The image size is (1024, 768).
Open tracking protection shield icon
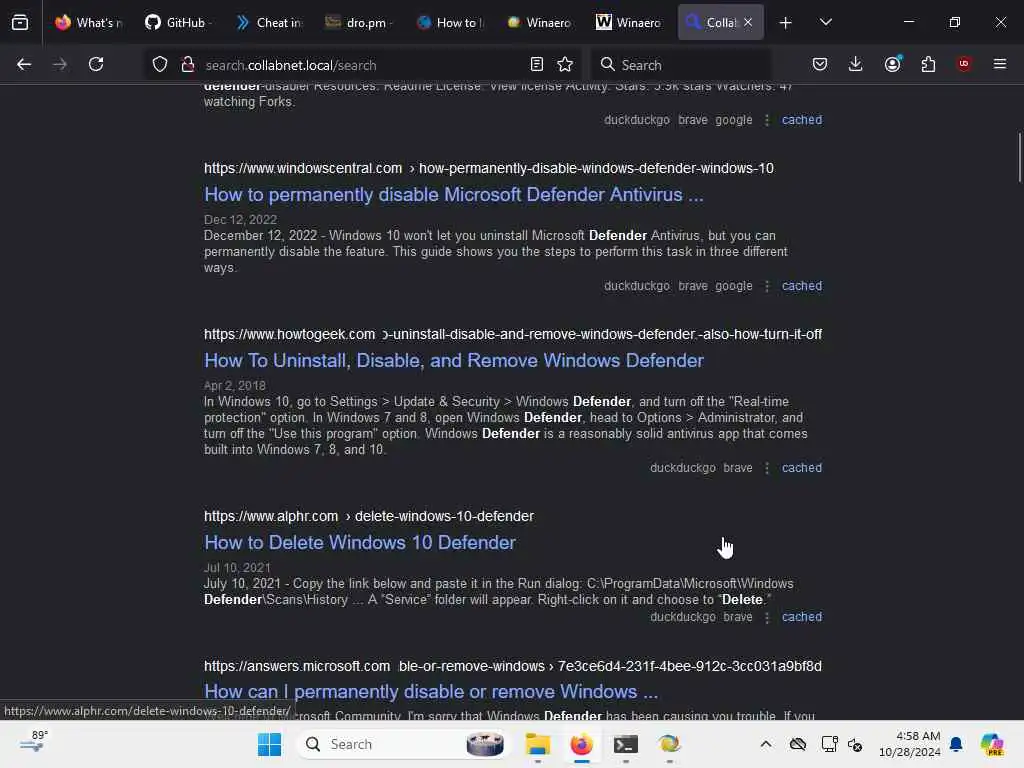point(160,65)
